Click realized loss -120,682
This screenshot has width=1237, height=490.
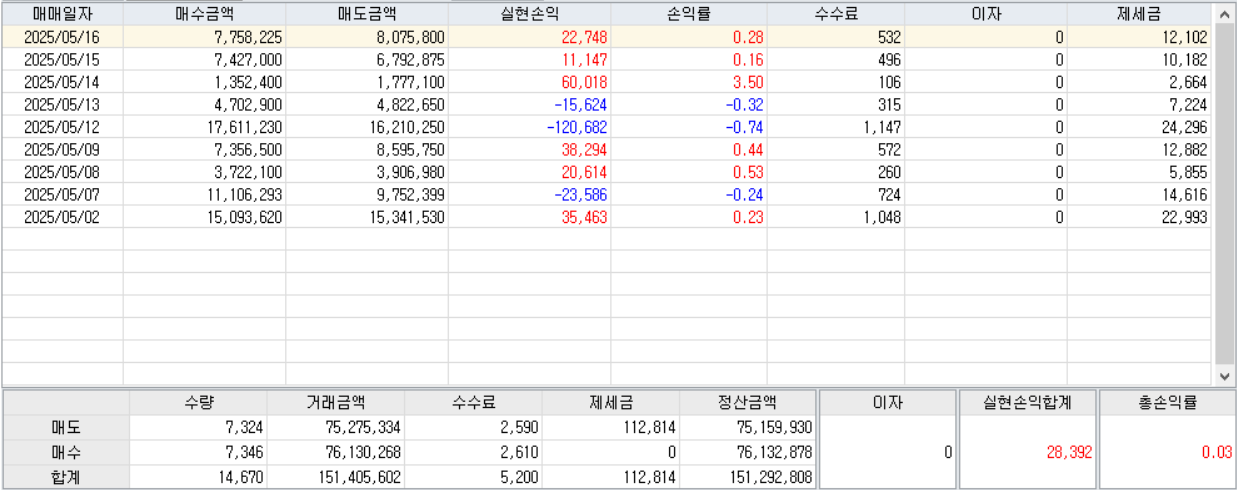pos(577,127)
